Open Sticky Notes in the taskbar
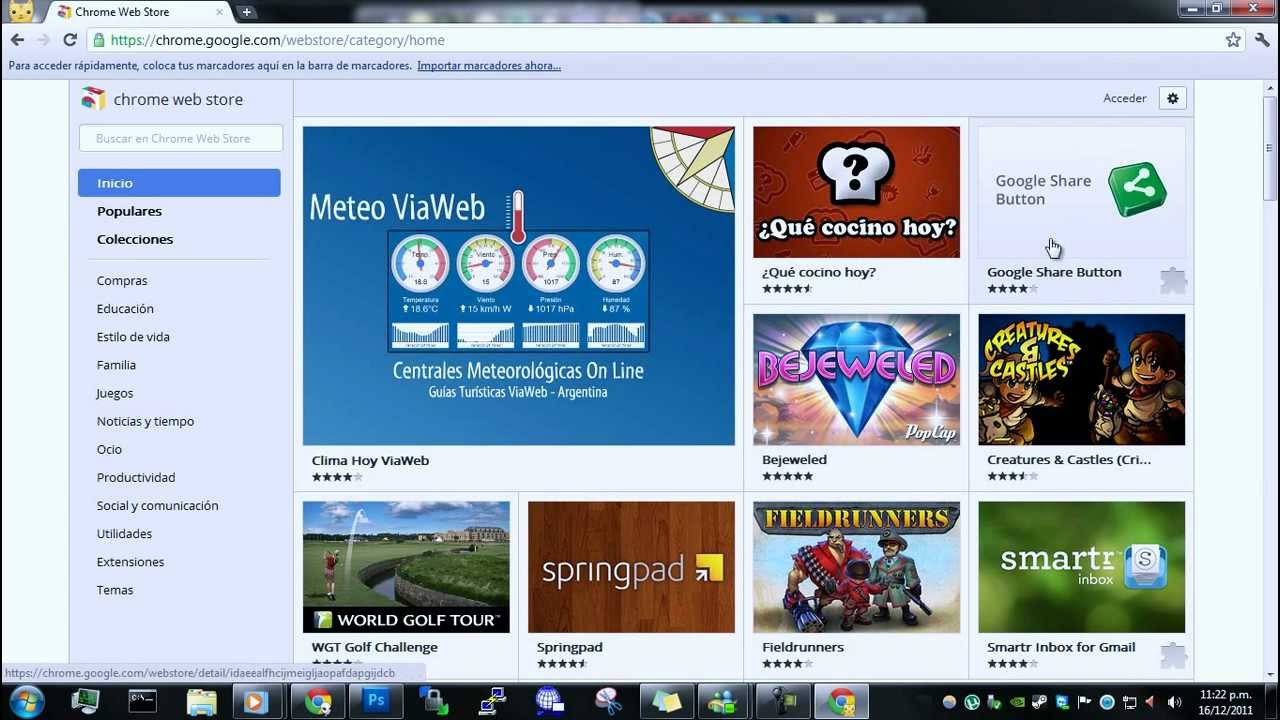1280x720 pixels. coord(666,701)
